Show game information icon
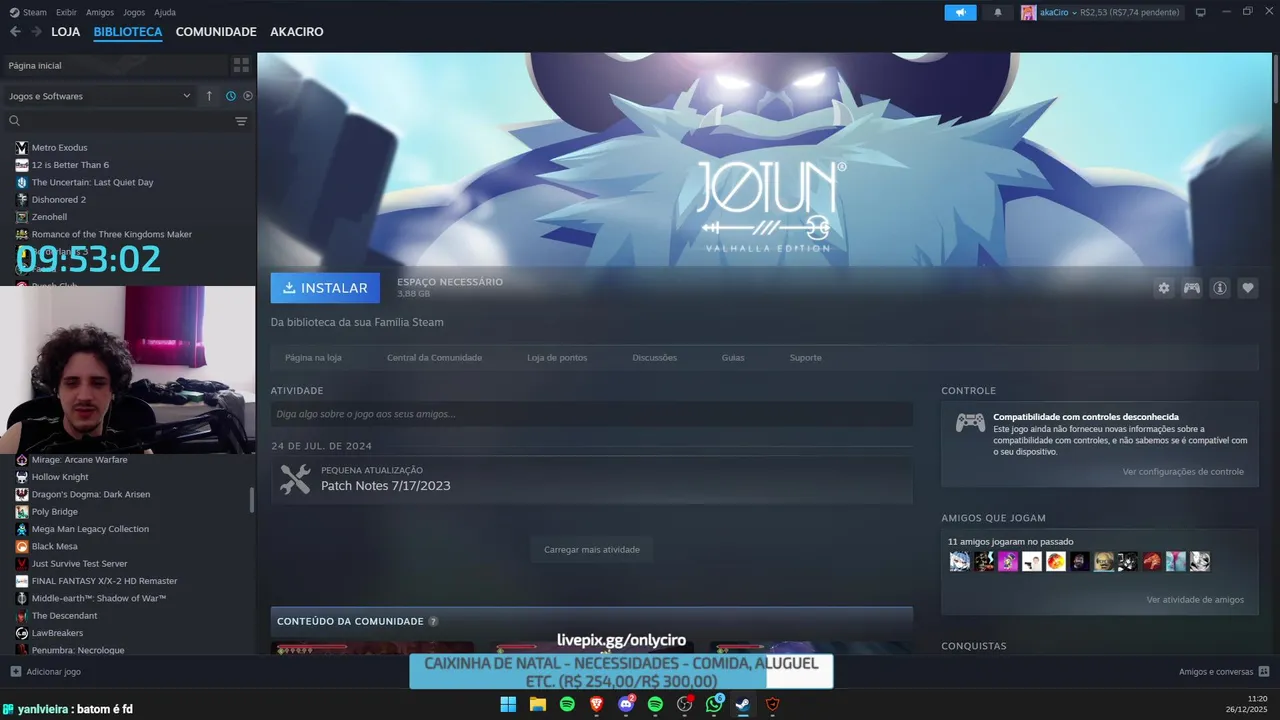The height and width of the screenshot is (720, 1280). 1220,288
